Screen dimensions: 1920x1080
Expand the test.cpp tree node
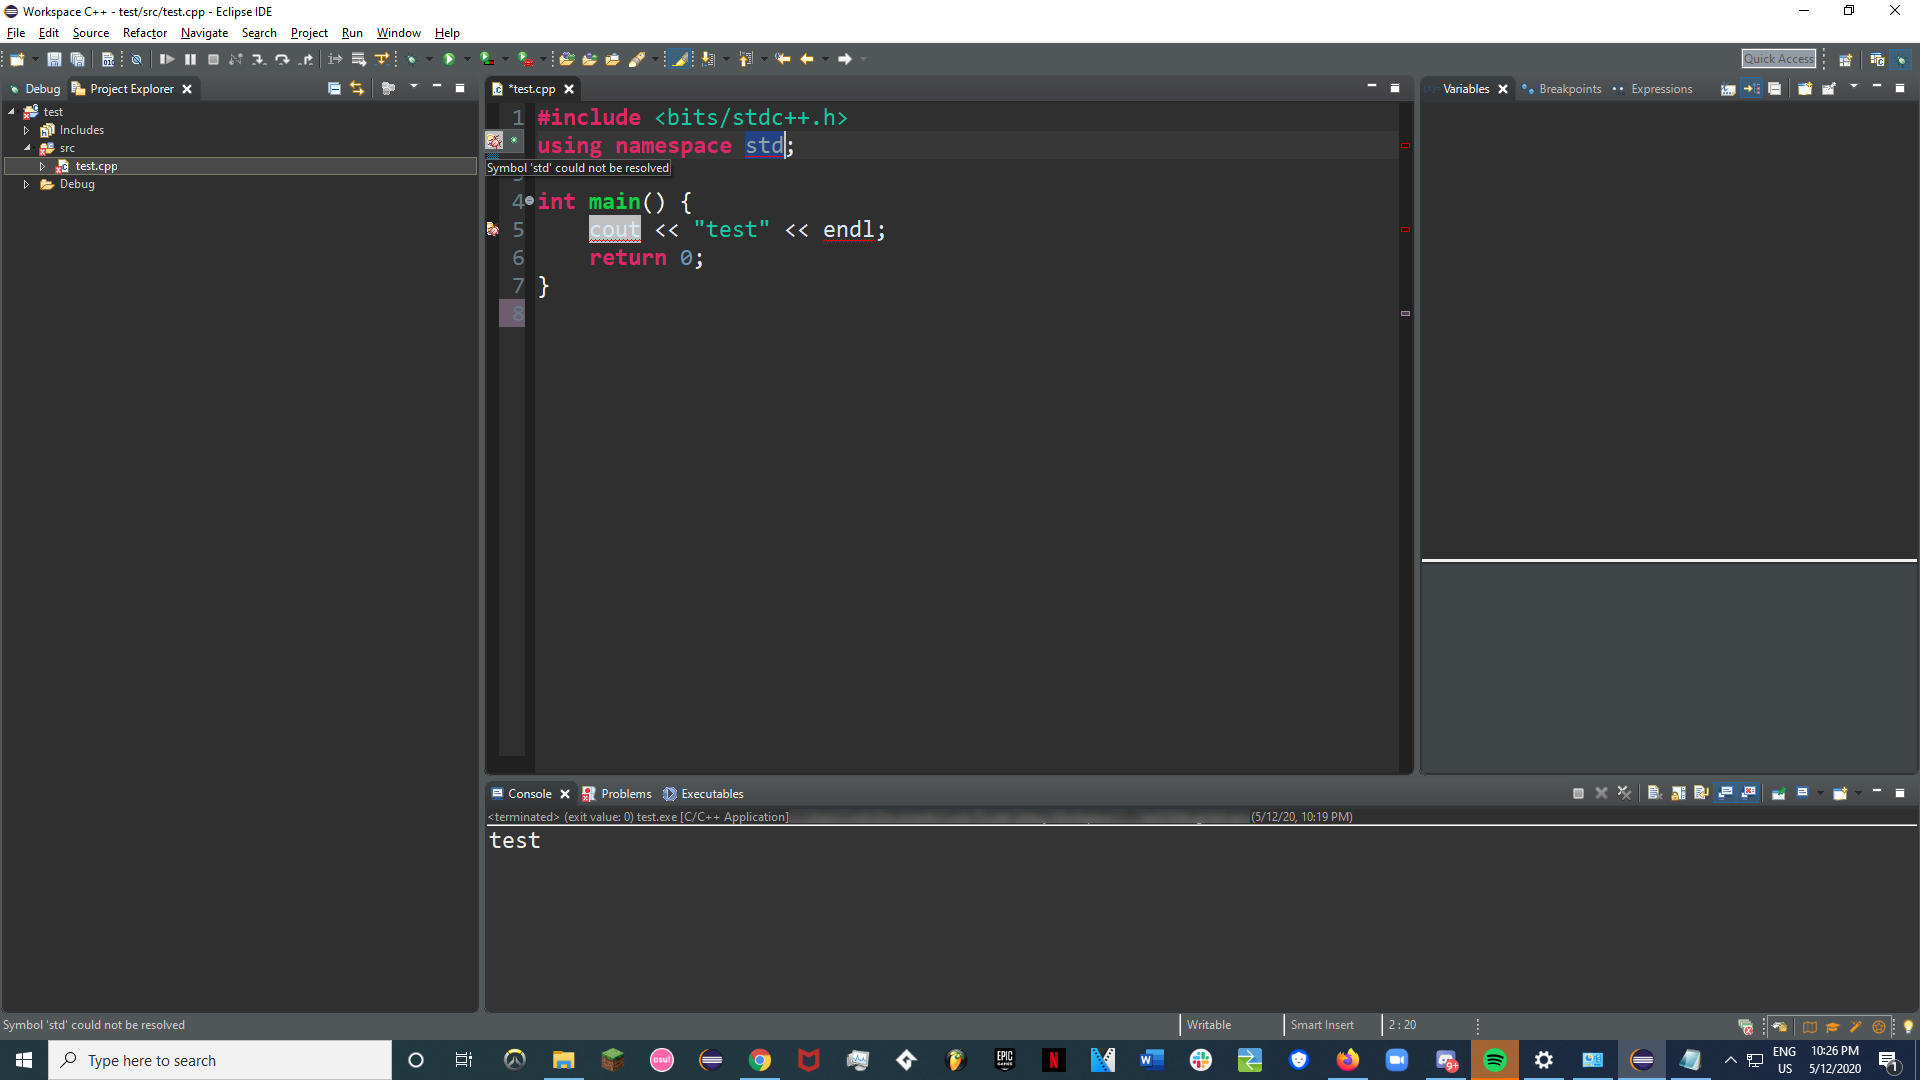(42, 166)
